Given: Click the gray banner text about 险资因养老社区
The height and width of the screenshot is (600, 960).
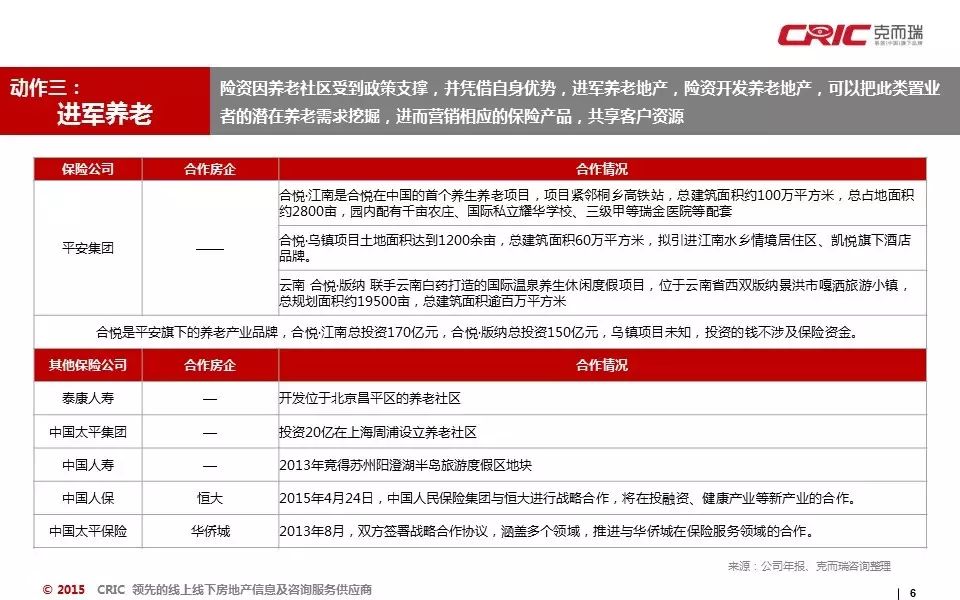Looking at the screenshot, I should coord(580,102).
